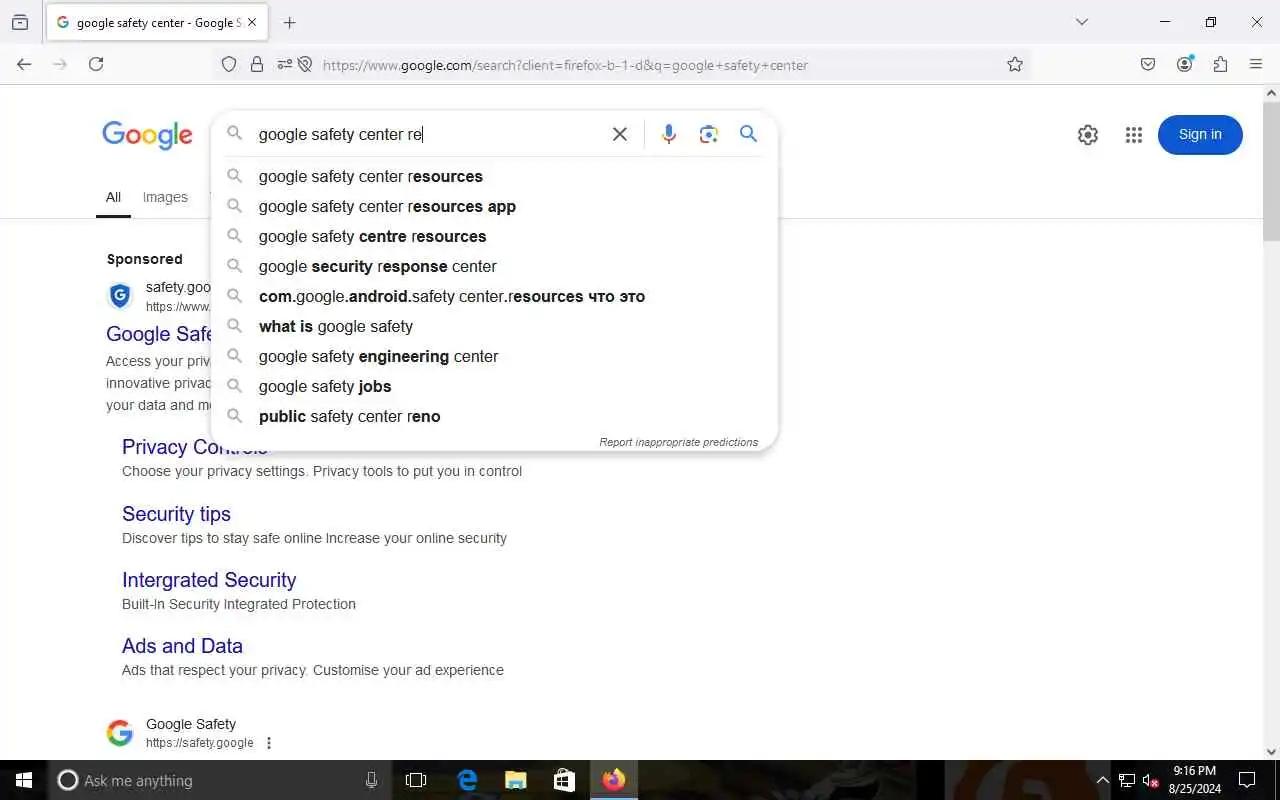Image resolution: width=1280 pixels, height=800 pixels.
Task: Switch to the Images results tab
Action: click(165, 197)
